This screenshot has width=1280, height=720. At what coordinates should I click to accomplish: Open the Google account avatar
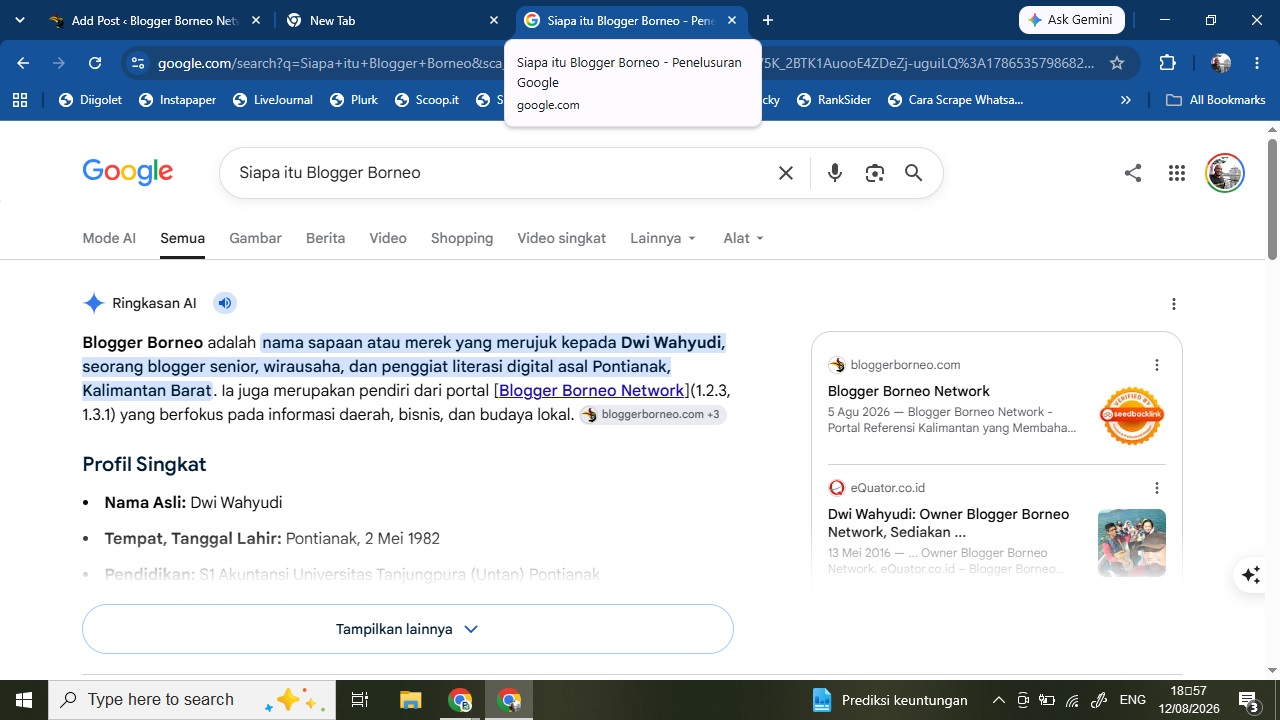[1224, 173]
